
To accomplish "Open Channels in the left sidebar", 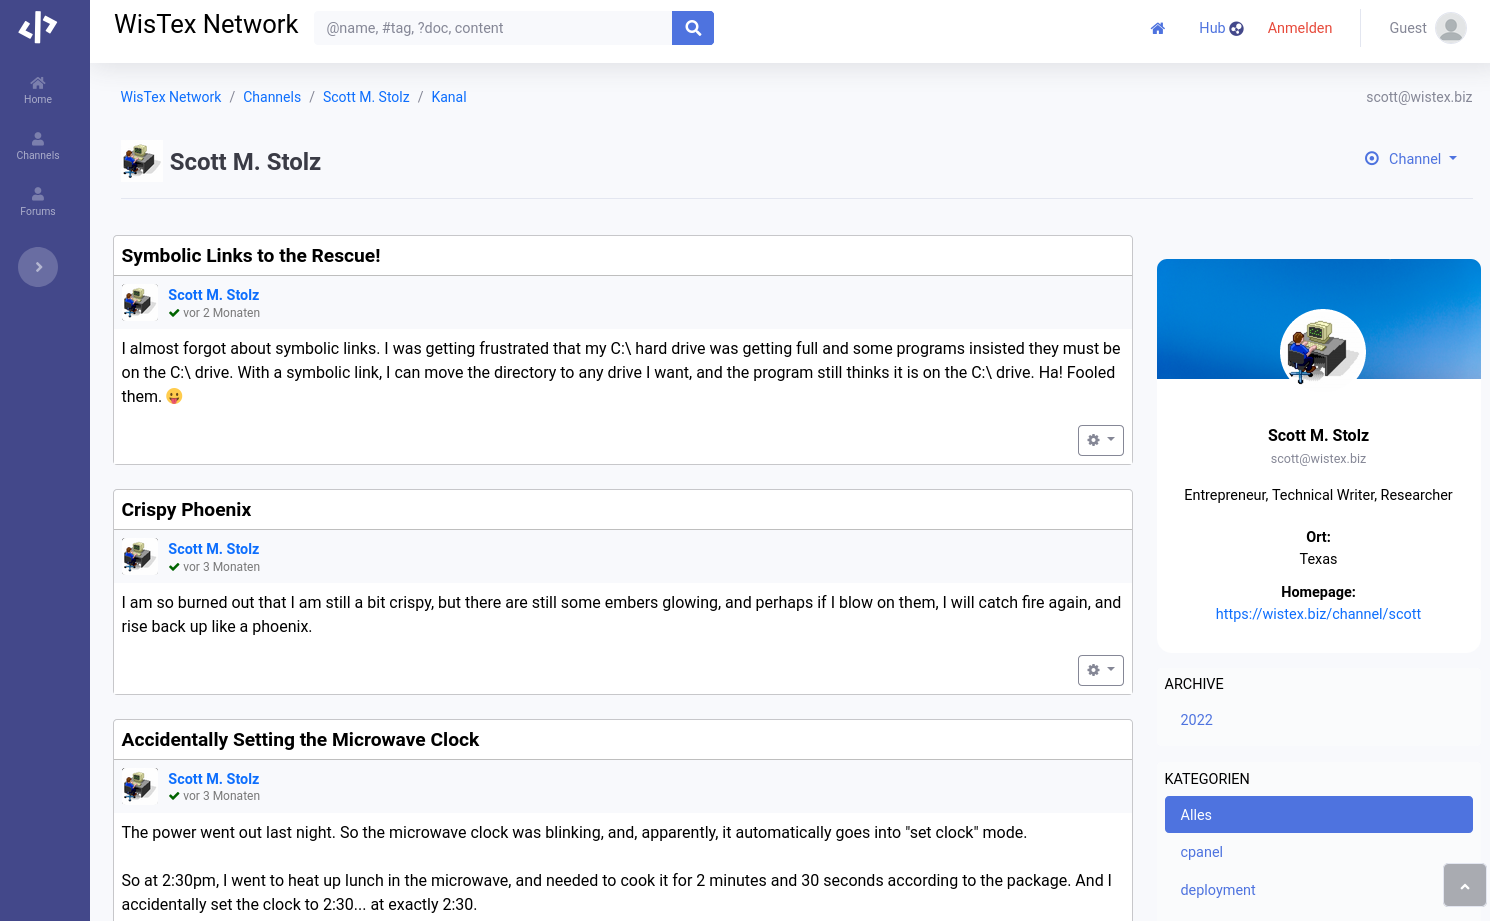I will click(x=38, y=146).
